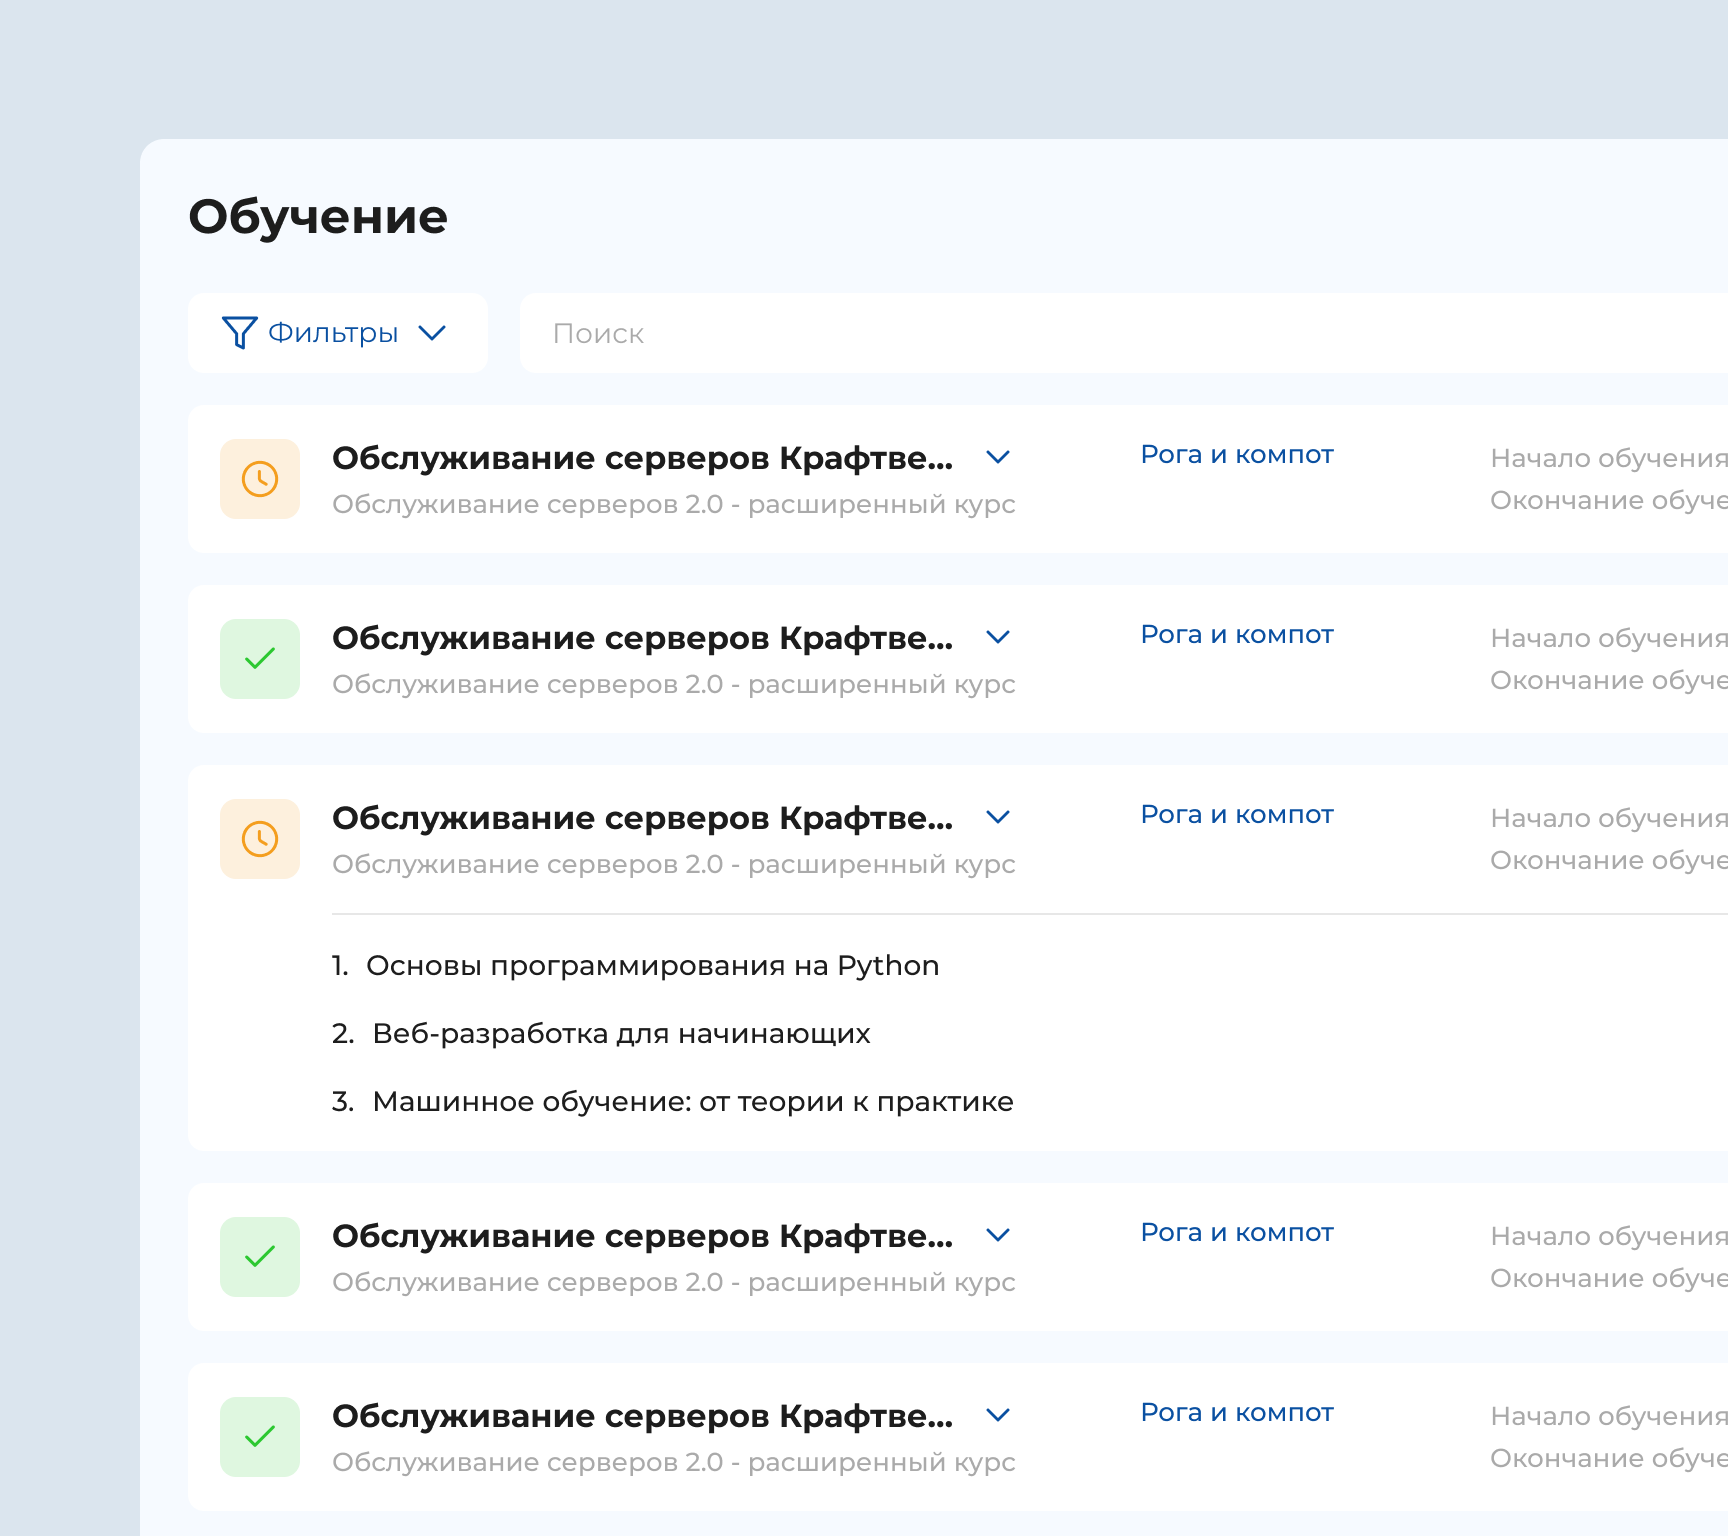The image size is (1728, 1536).
Task: Open the Фильтры dropdown chevron
Action: [x=432, y=333]
